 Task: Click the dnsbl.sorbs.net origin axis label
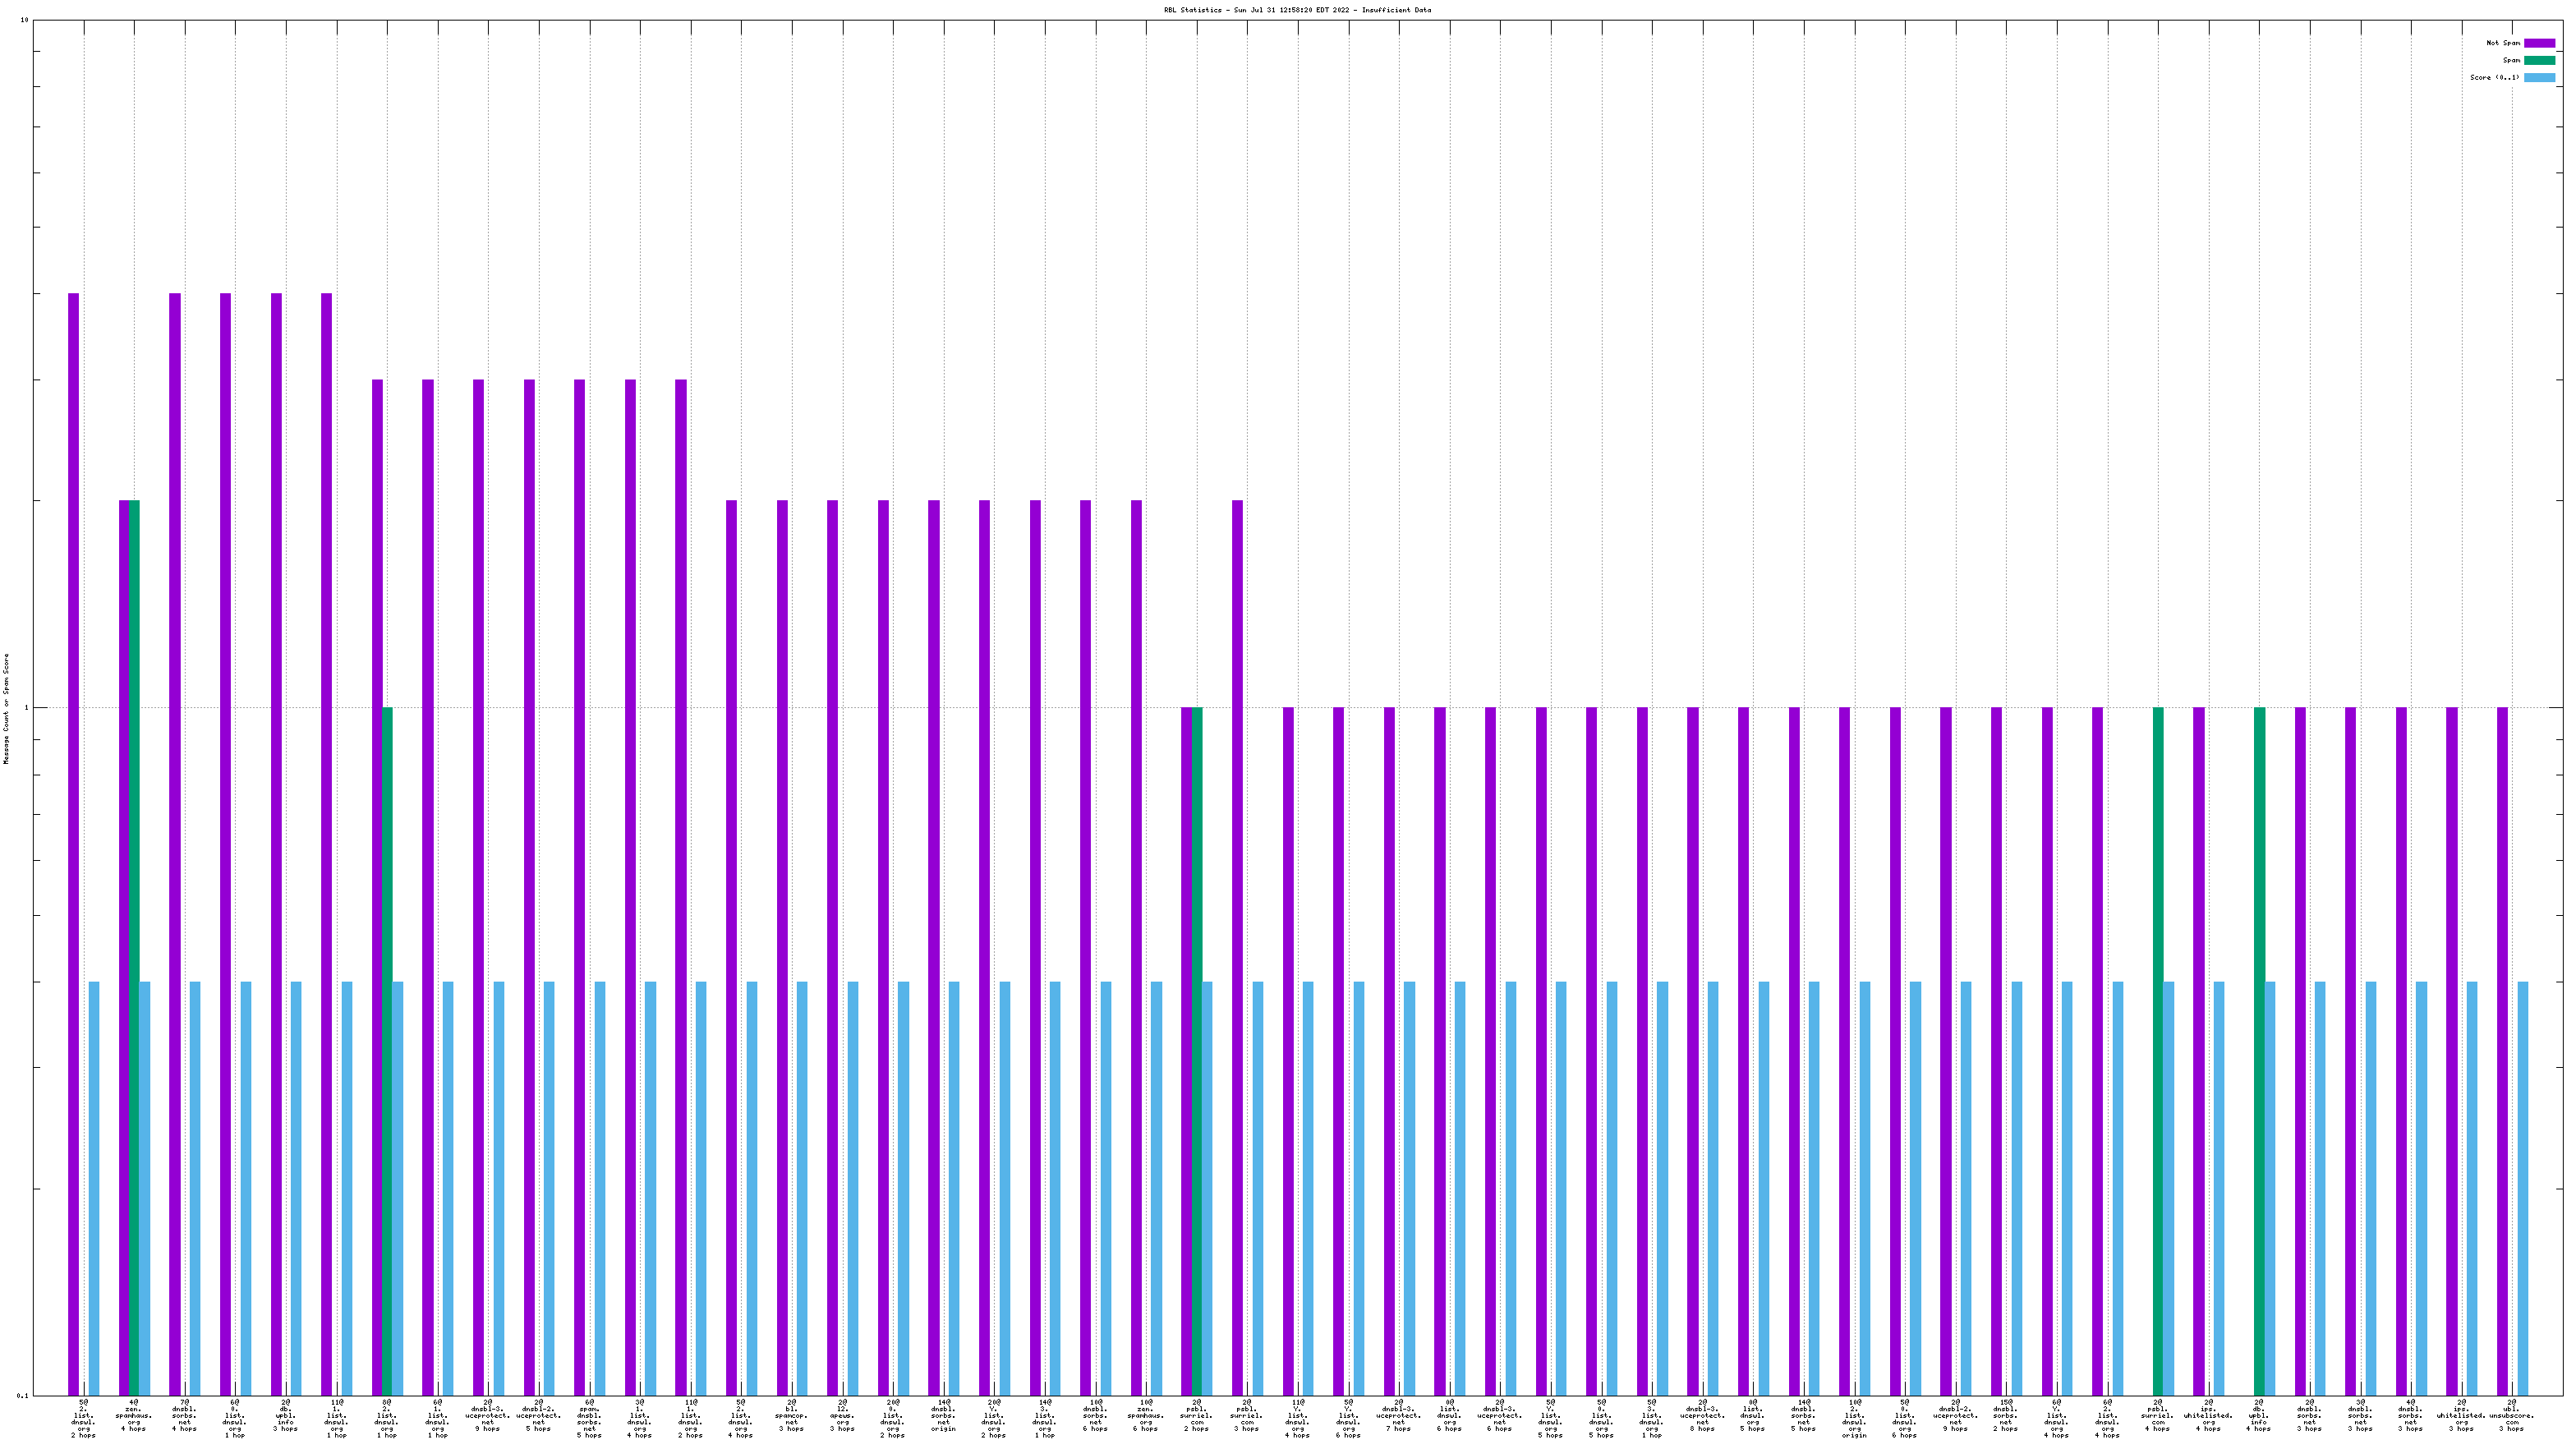[943, 1415]
